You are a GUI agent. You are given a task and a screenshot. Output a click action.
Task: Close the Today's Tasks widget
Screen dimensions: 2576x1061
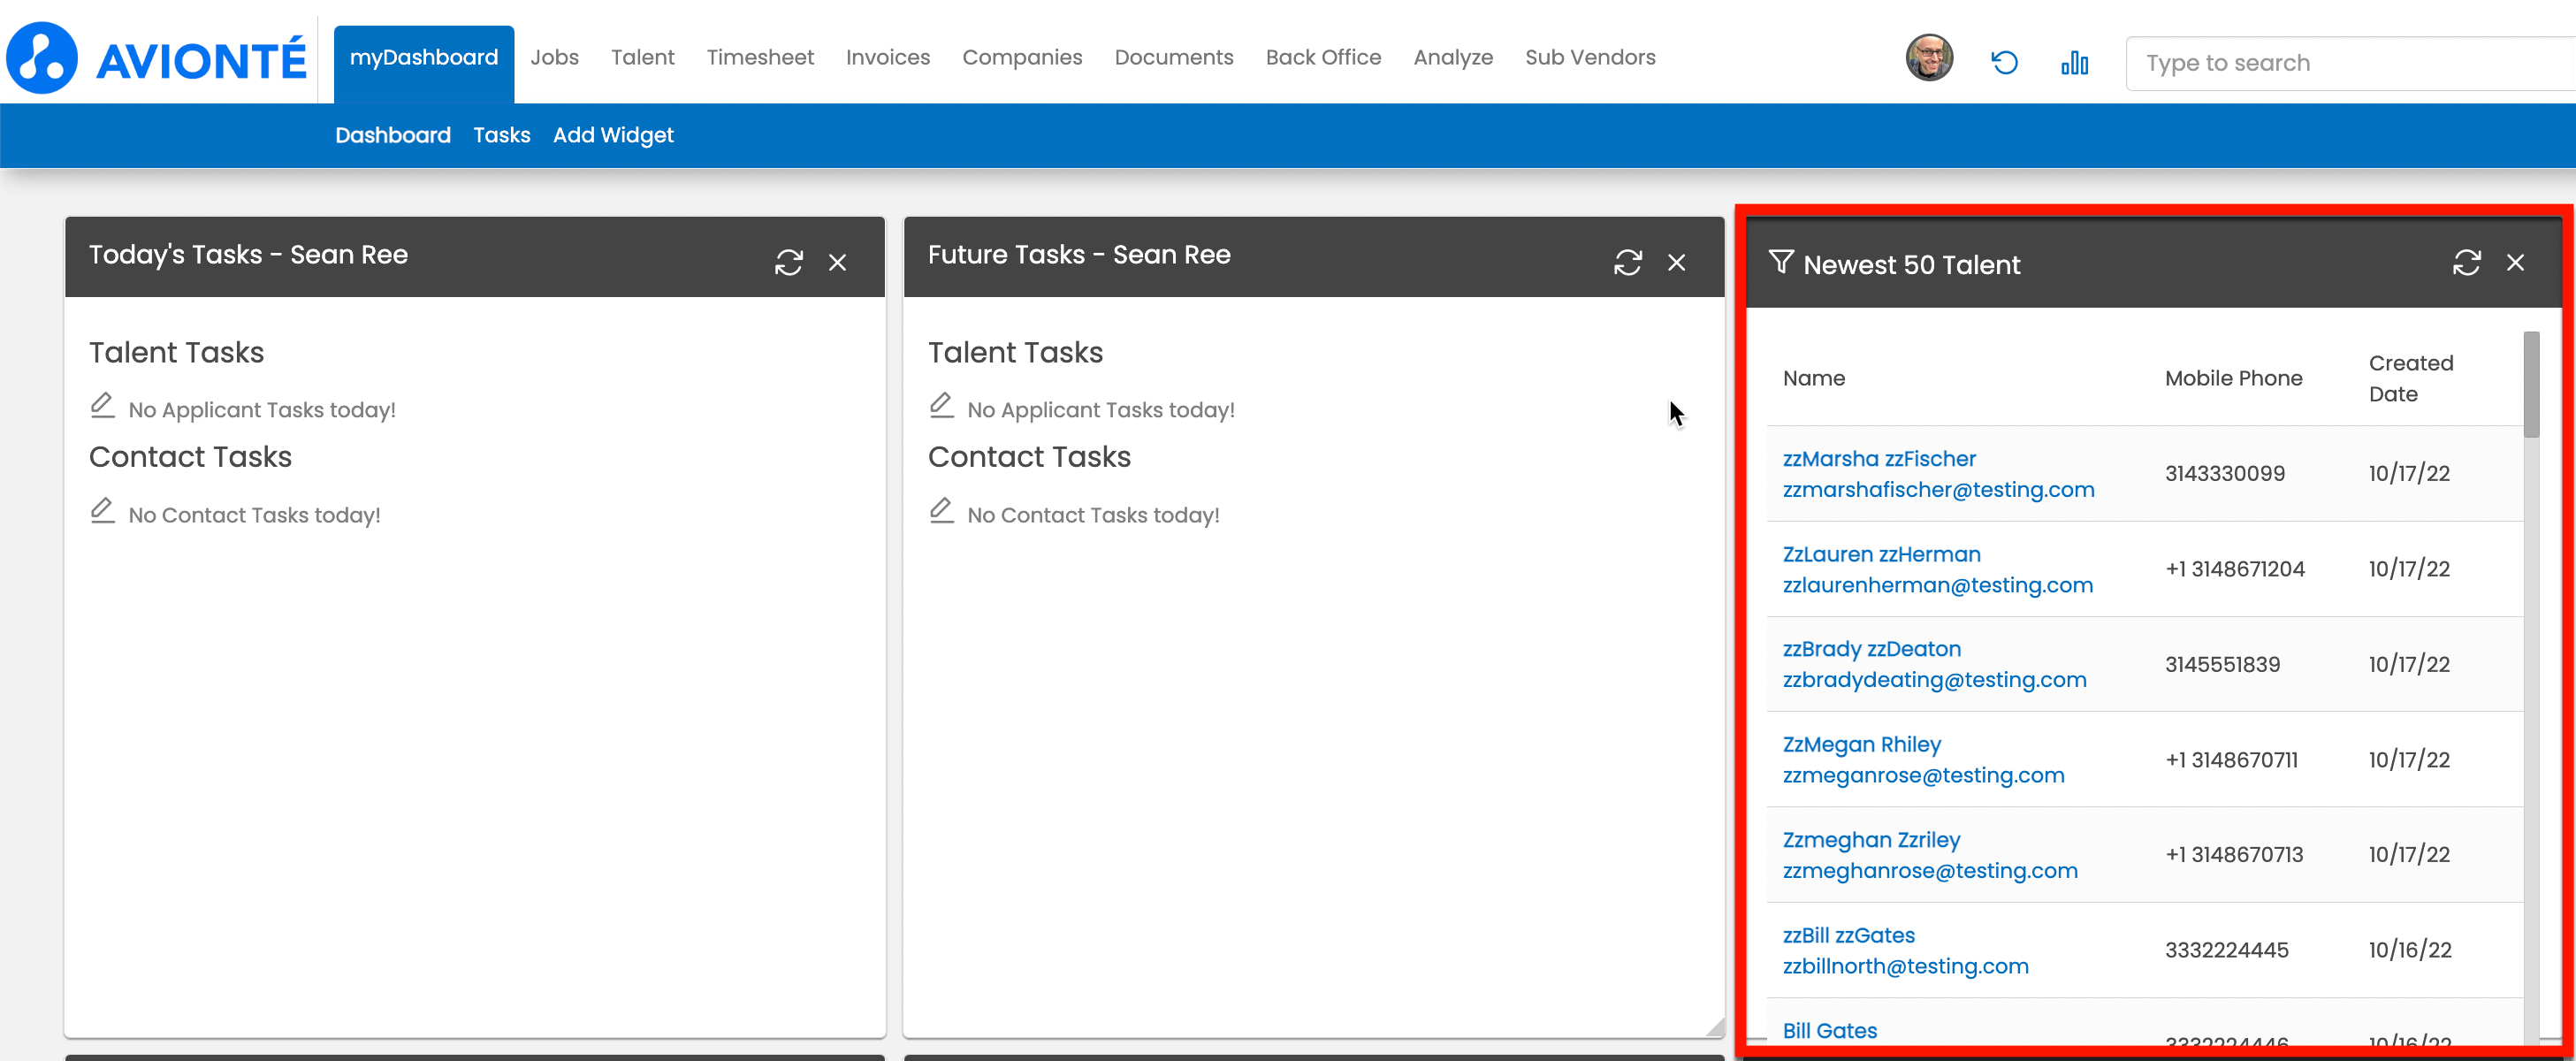coord(837,262)
